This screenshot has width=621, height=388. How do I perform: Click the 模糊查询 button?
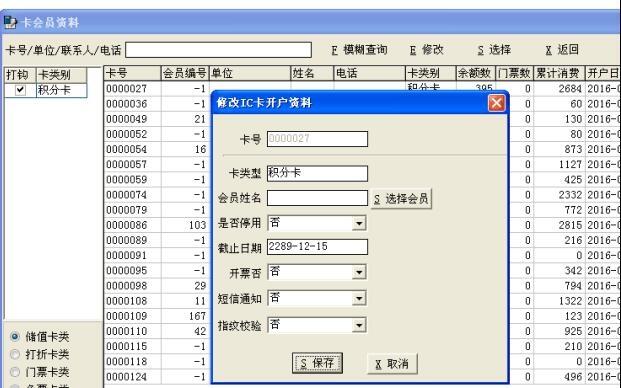359,50
